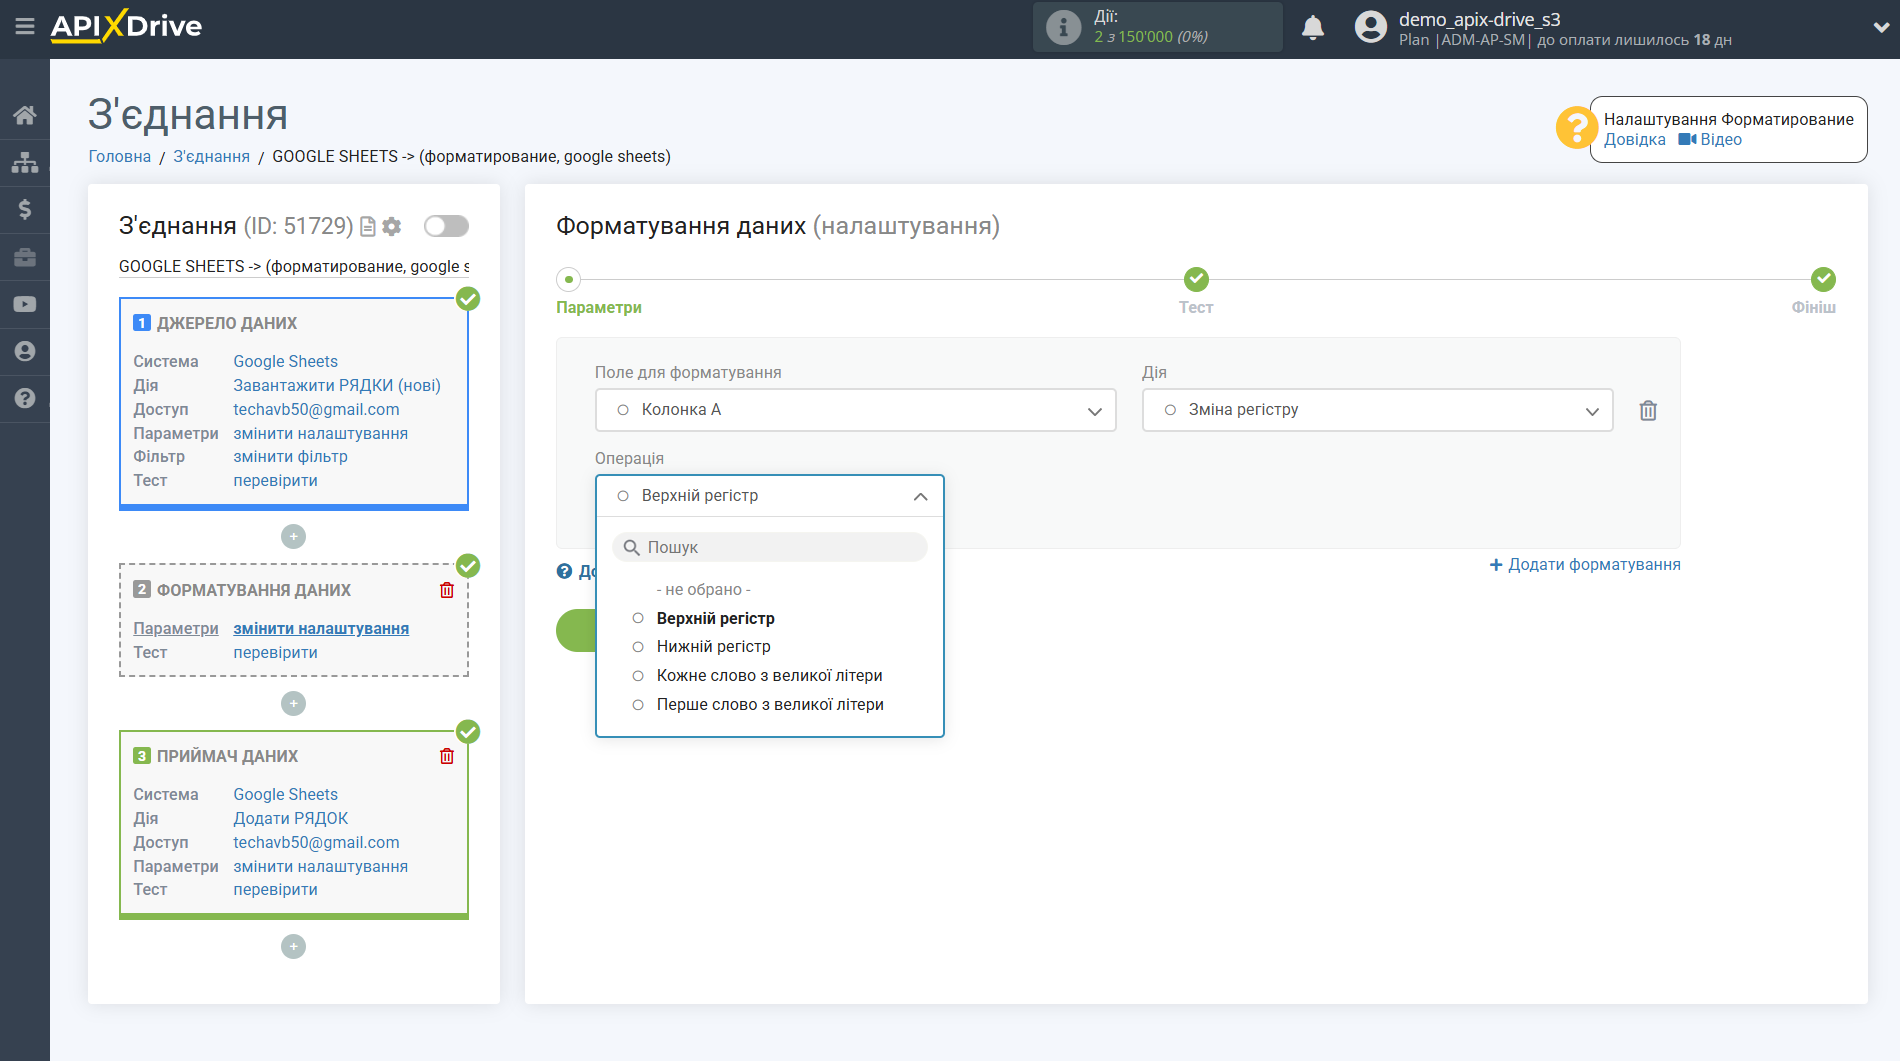1900x1061 pixels.
Task: Click source змінити налаштування link
Action: (321, 434)
